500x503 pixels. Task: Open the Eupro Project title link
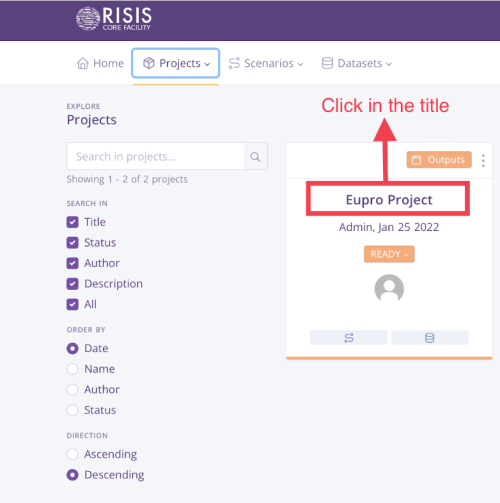(389, 200)
